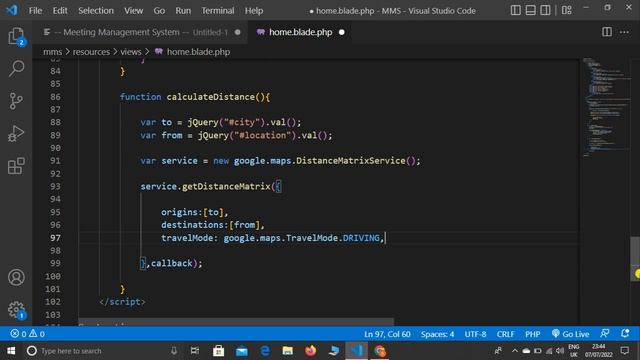Image resolution: width=640 pixels, height=360 pixels.
Task: Click line number 86 in gutter
Action: [x=55, y=97]
